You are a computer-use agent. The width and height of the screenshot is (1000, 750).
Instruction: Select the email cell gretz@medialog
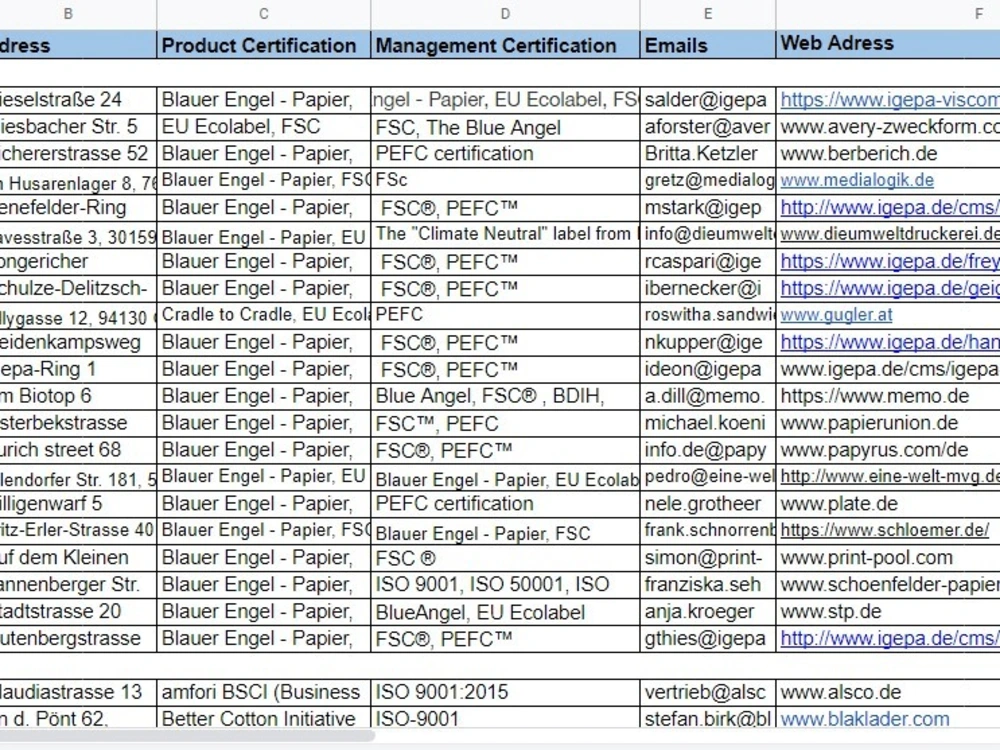708,180
